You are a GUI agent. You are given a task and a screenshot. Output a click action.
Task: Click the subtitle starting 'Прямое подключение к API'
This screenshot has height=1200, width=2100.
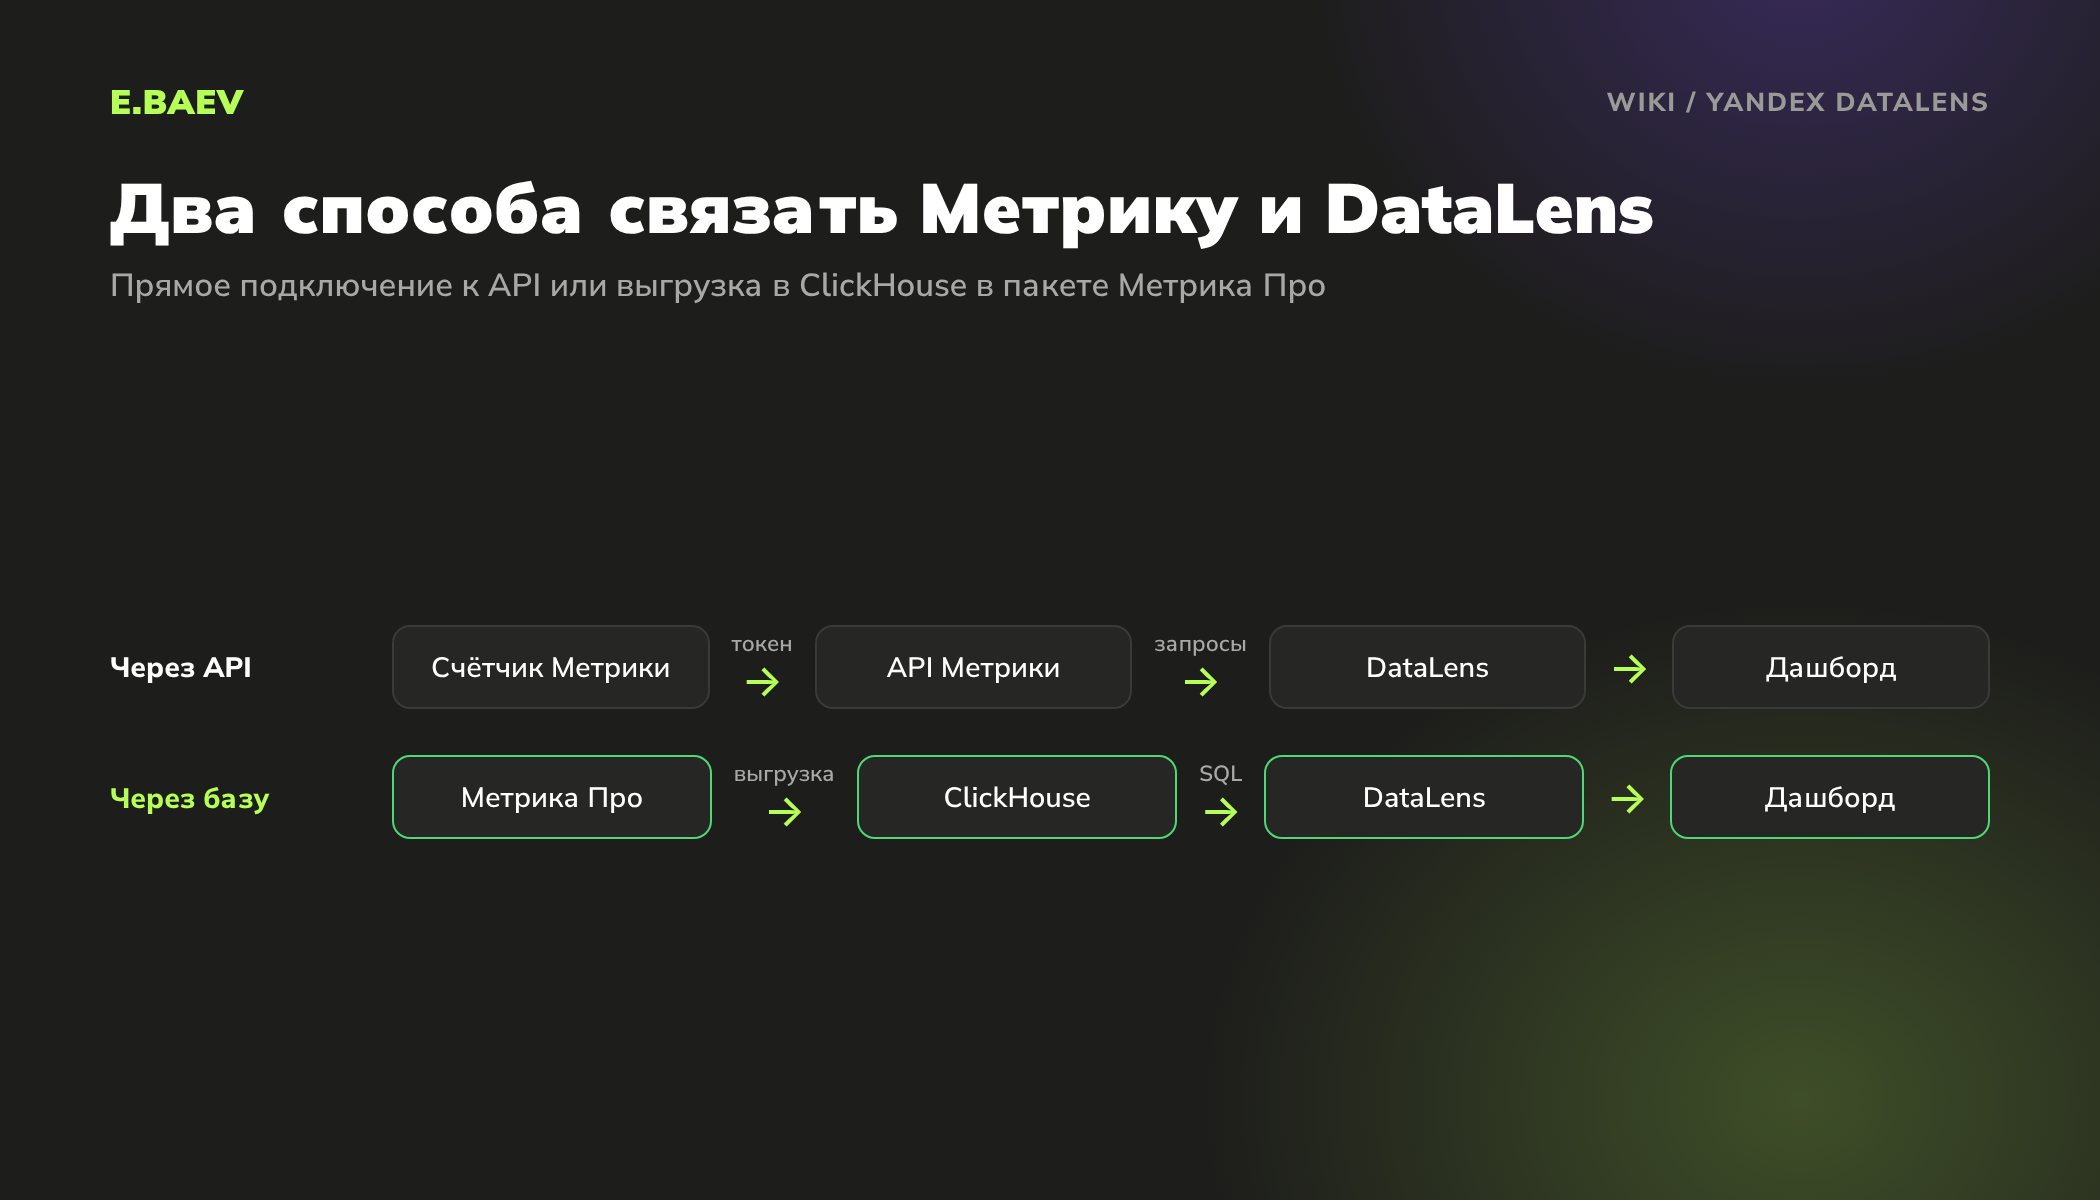coord(717,286)
